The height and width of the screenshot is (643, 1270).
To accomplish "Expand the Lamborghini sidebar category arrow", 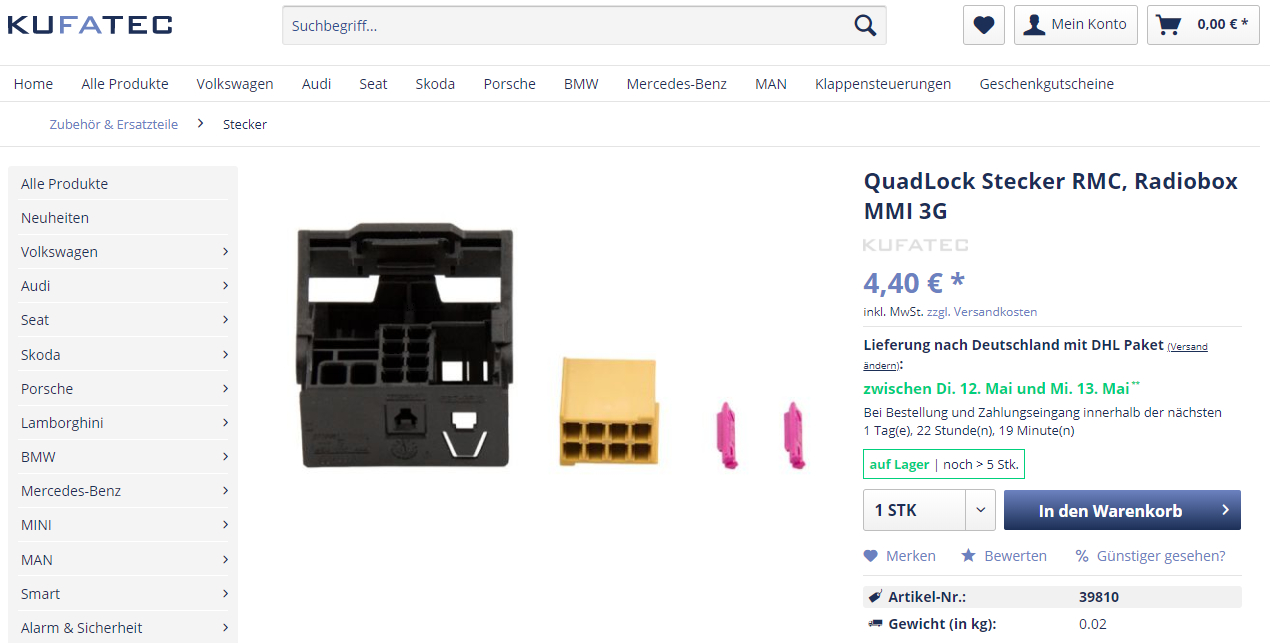I will (x=225, y=423).
